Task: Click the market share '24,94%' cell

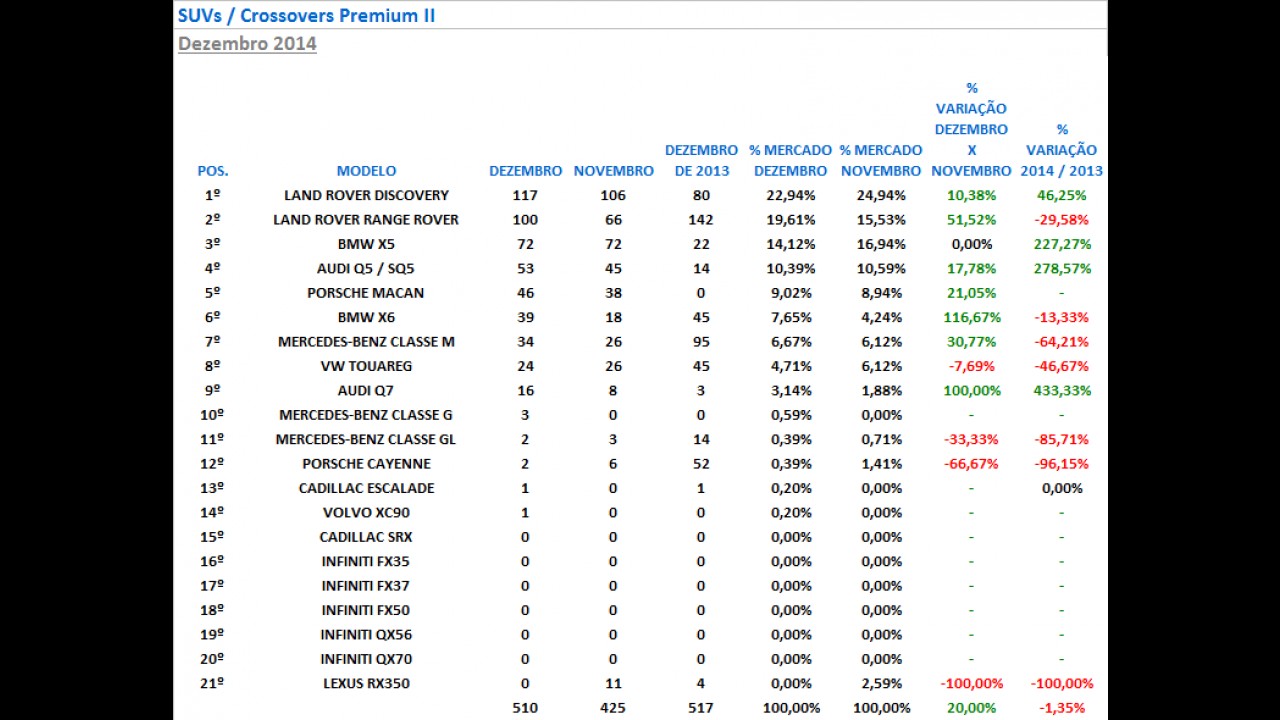Action: coord(880,195)
